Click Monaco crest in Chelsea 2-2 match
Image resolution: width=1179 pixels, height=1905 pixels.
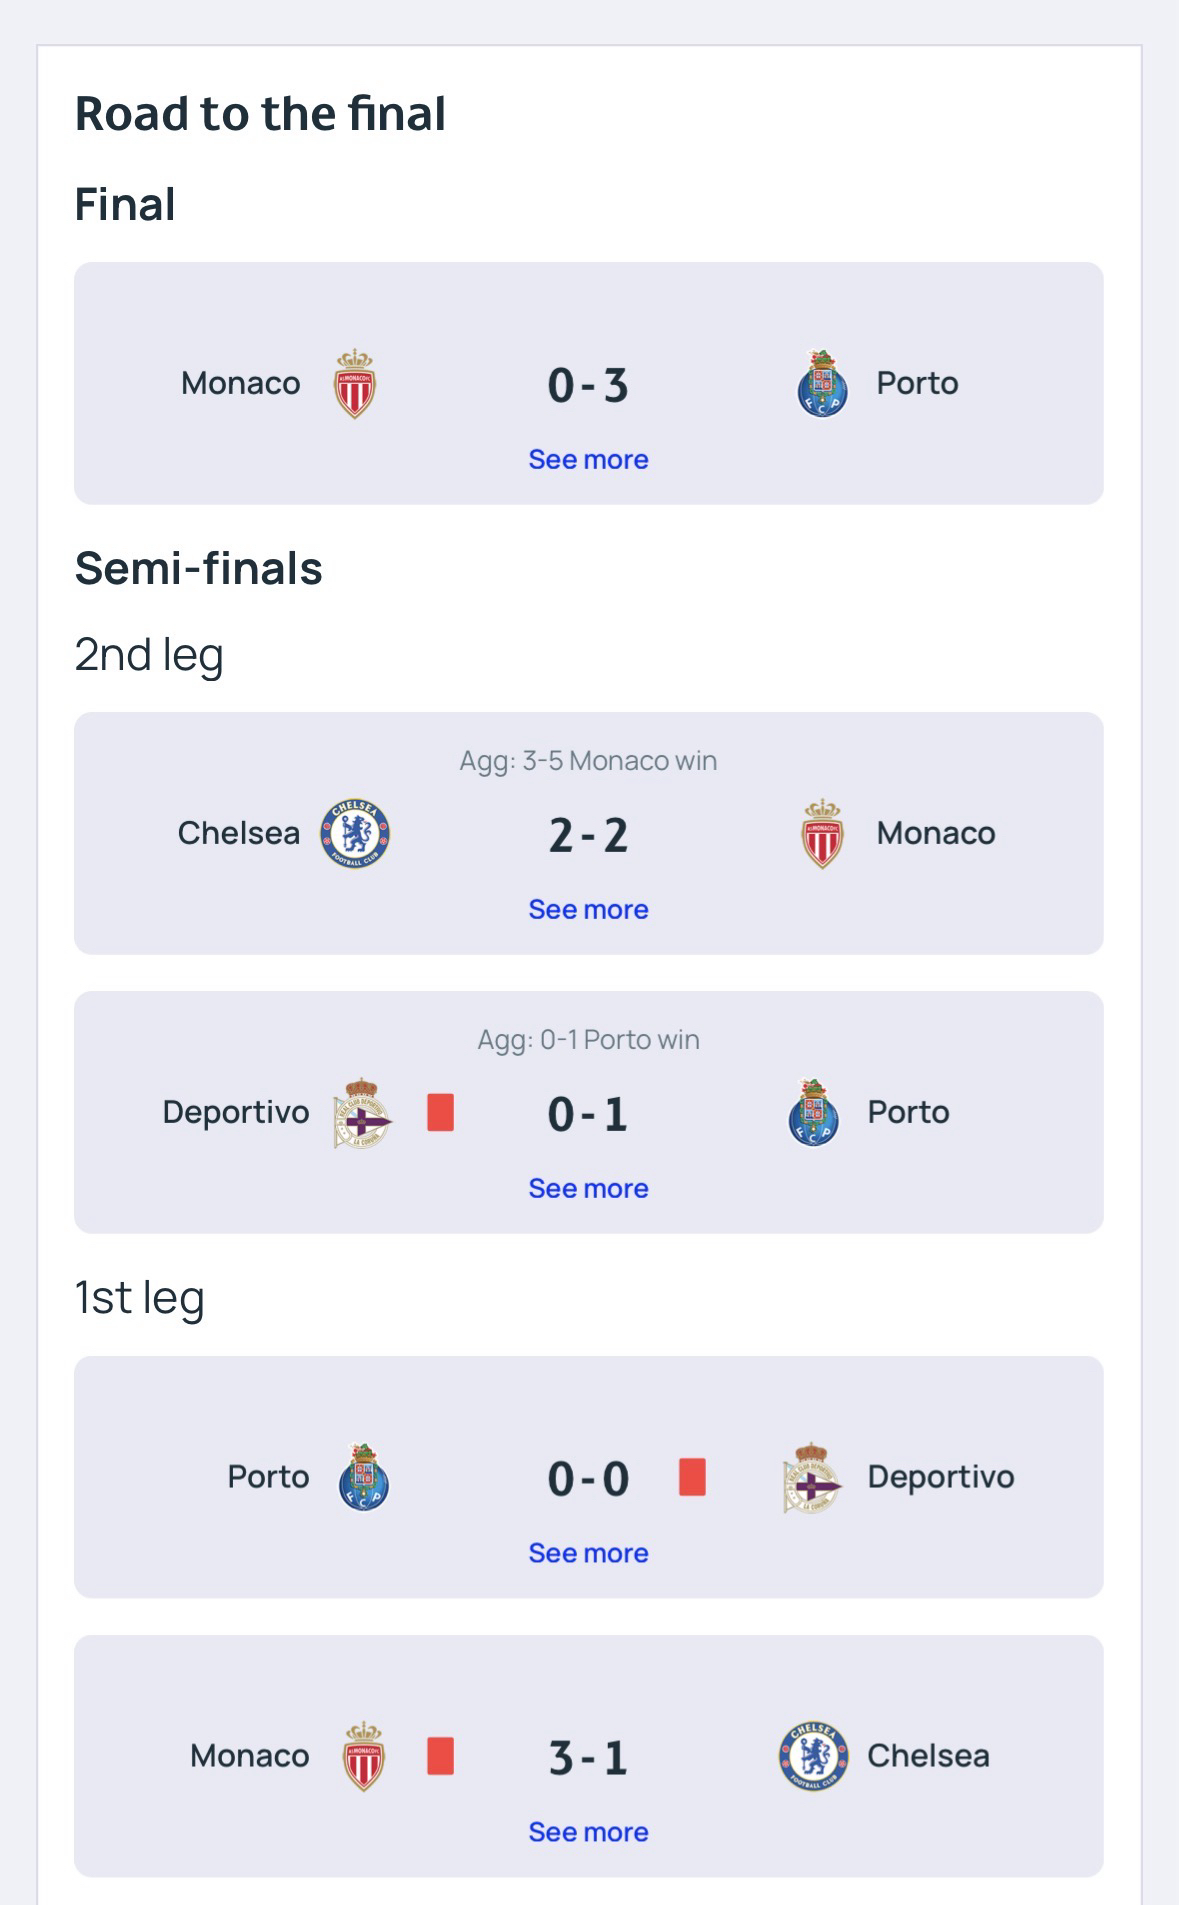[822, 833]
